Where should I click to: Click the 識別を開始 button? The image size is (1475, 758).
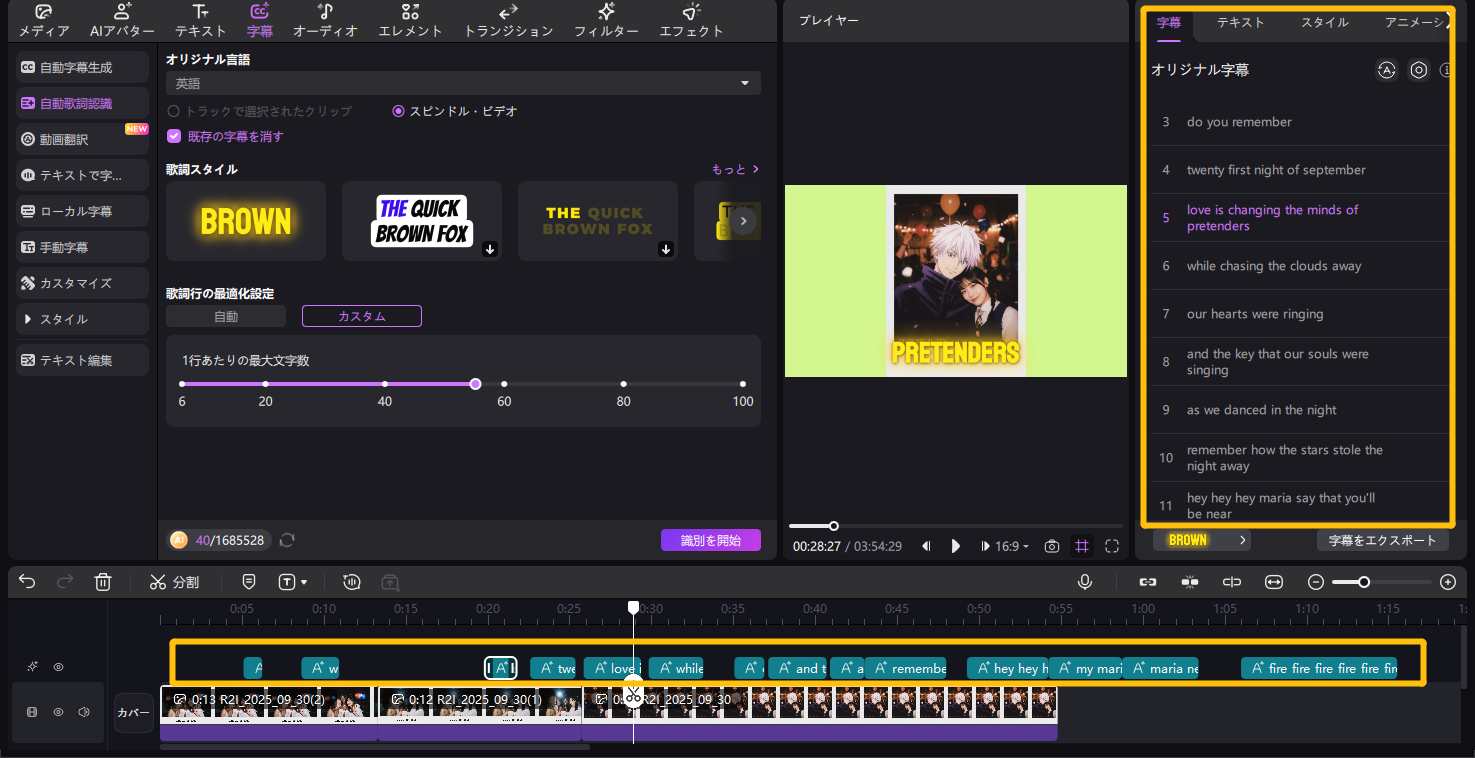point(710,540)
